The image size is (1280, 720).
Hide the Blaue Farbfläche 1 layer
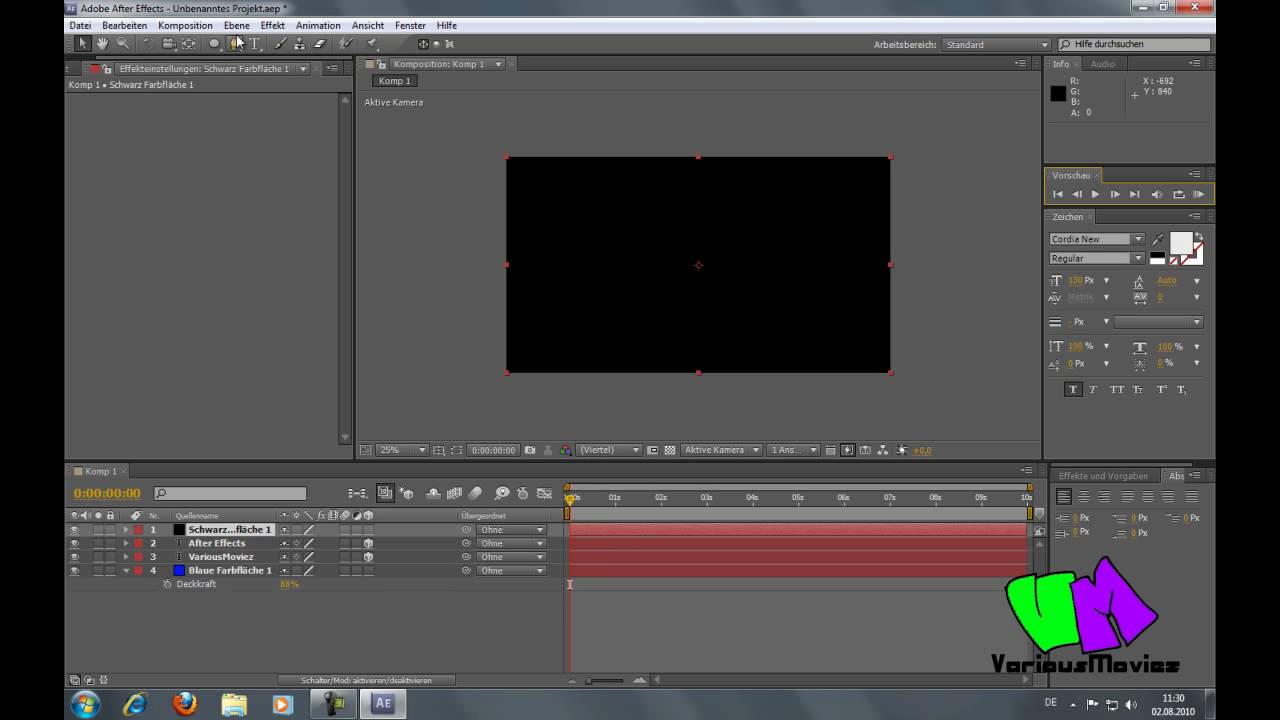click(73, 570)
